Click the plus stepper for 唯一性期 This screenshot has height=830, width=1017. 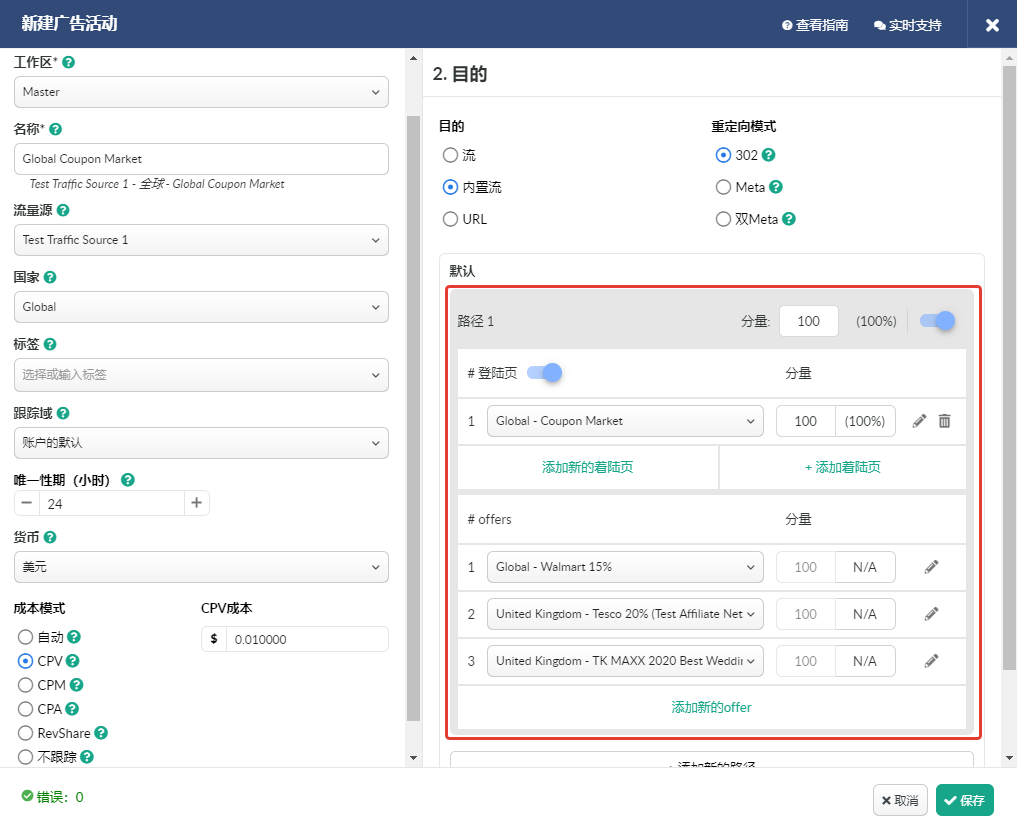click(x=197, y=503)
